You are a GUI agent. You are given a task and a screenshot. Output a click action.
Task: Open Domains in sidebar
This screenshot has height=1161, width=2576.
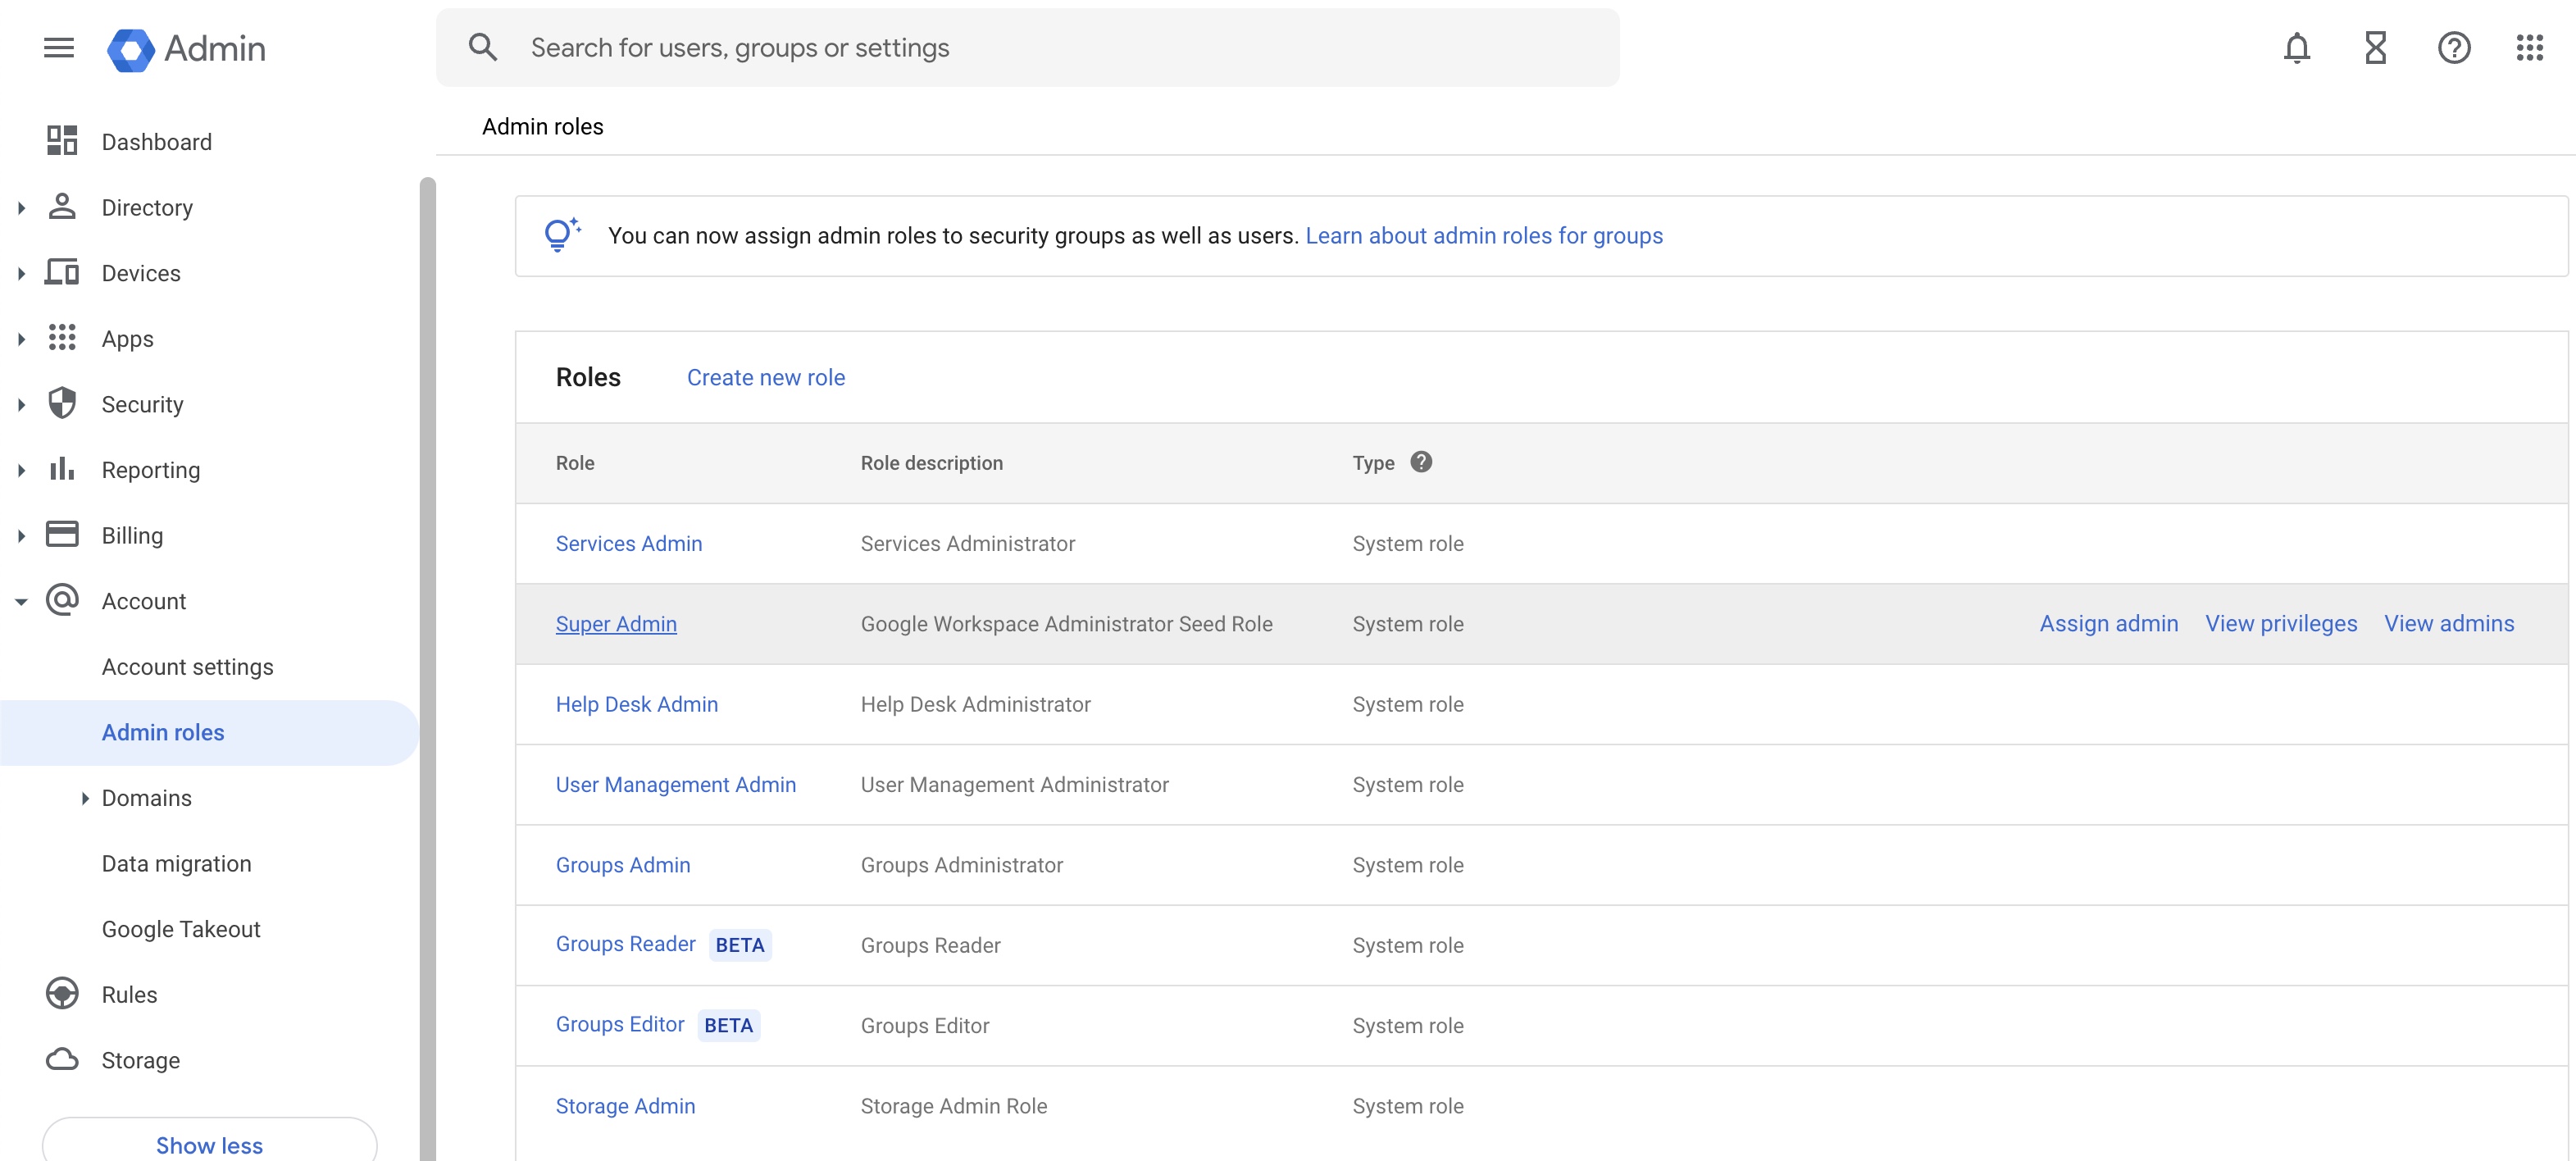tap(146, 798)
